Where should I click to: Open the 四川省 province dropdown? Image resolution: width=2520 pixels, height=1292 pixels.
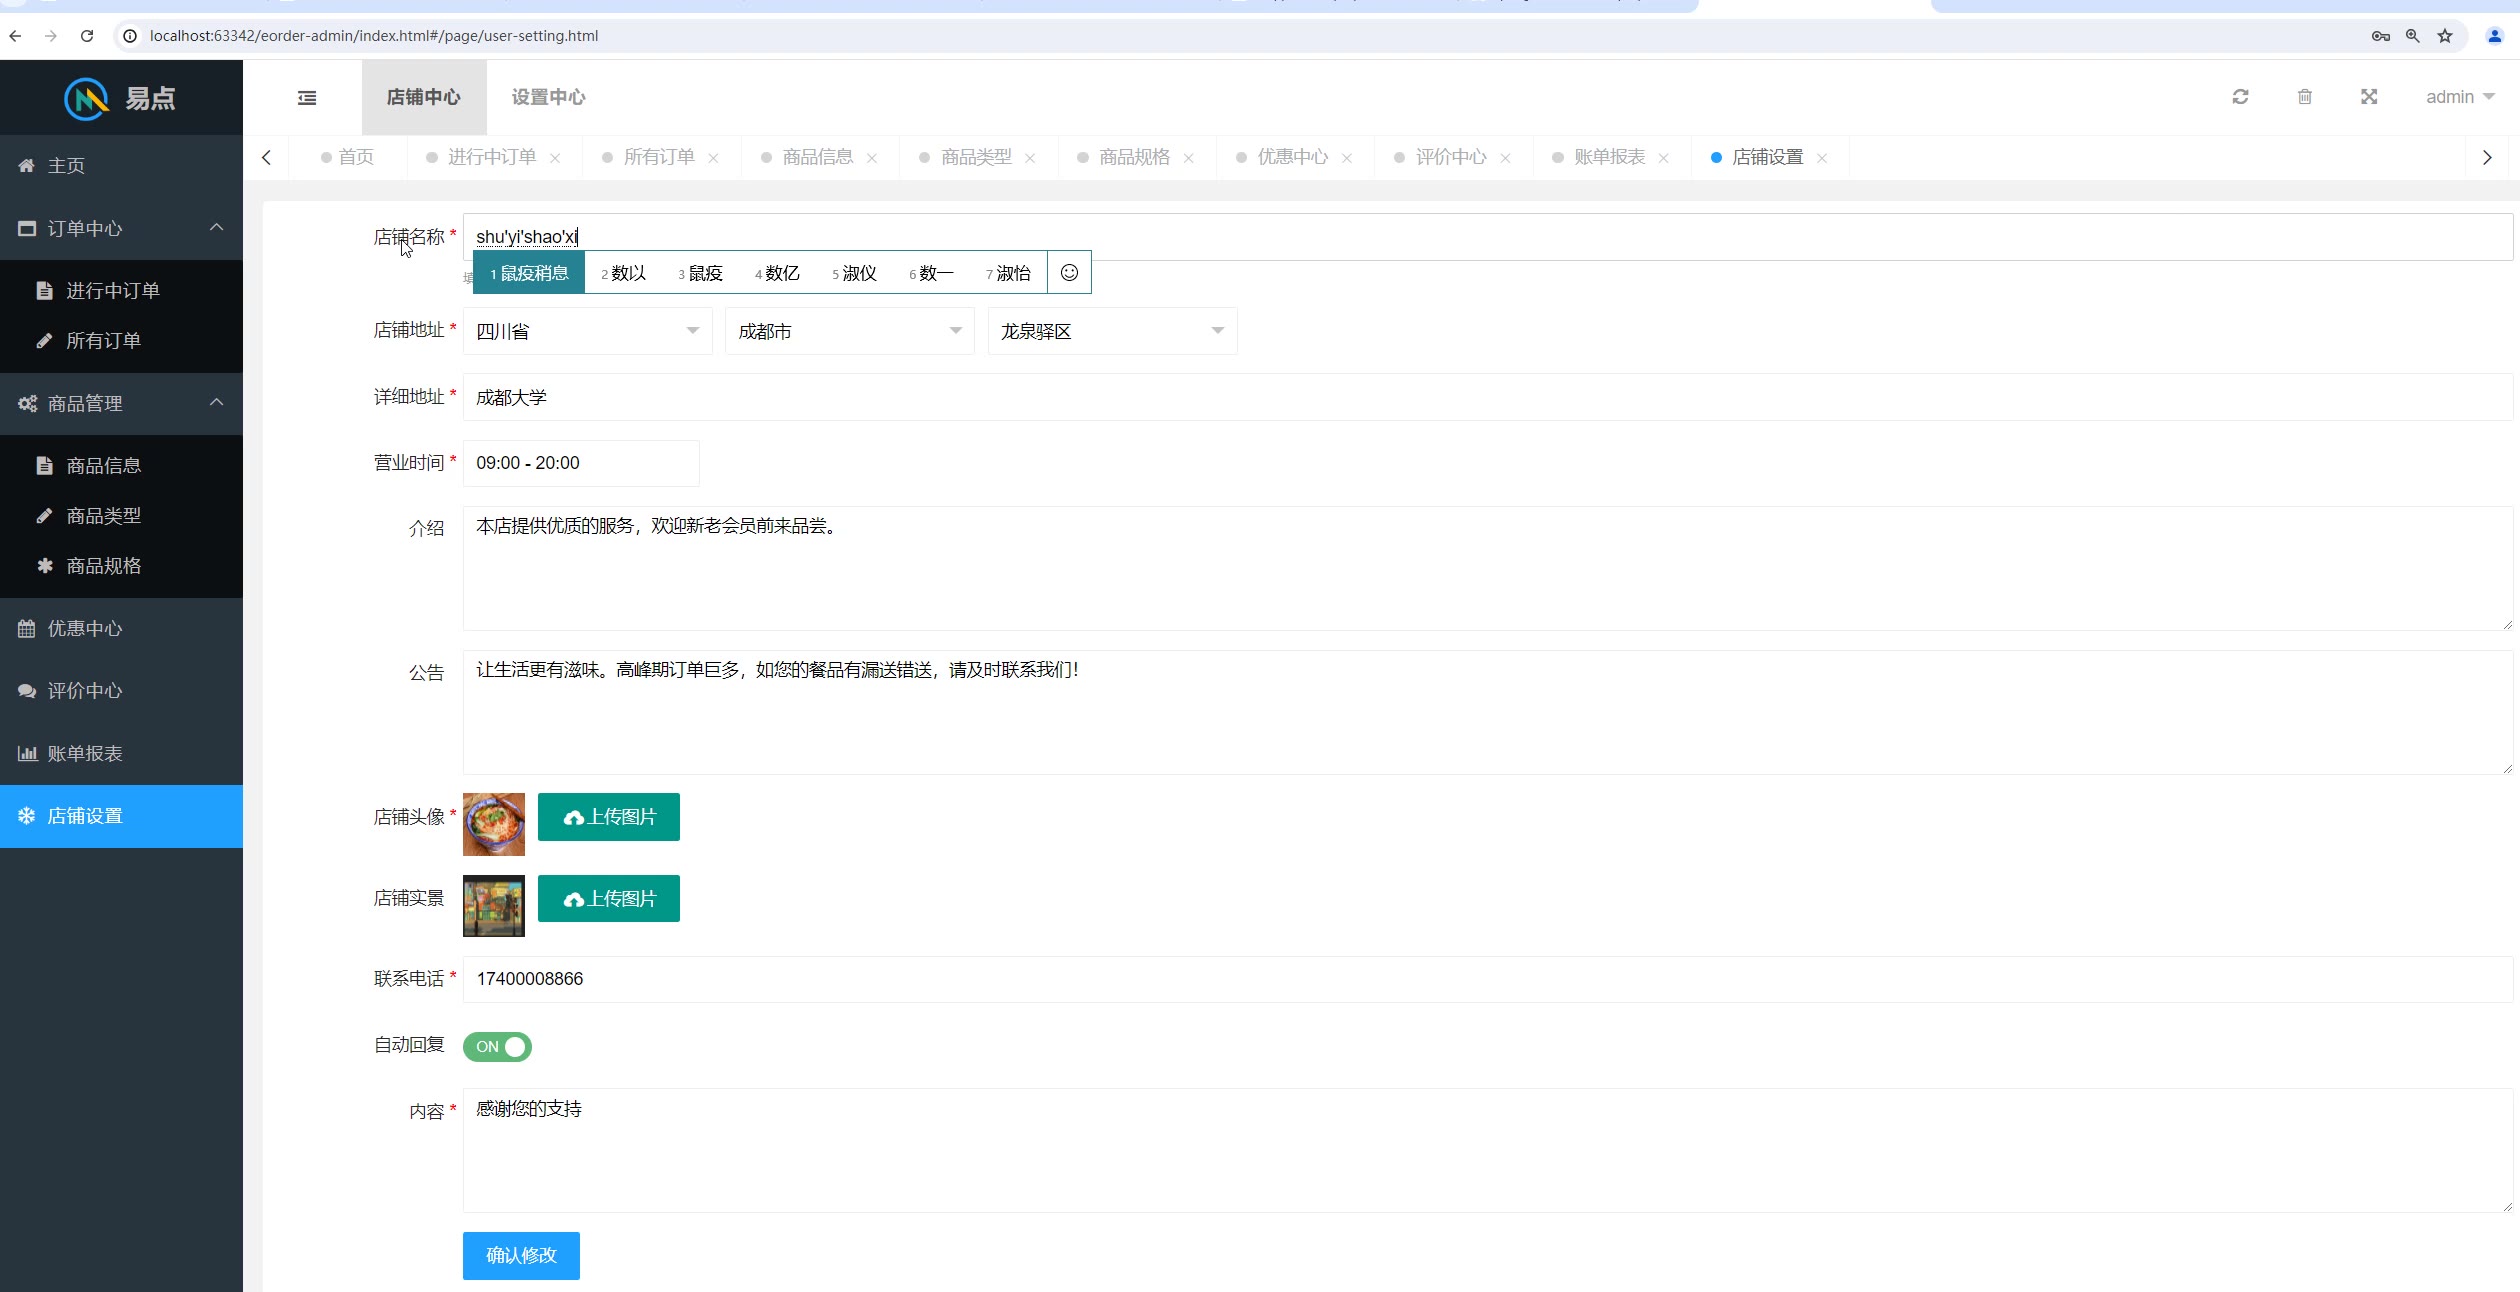point(587,331)
